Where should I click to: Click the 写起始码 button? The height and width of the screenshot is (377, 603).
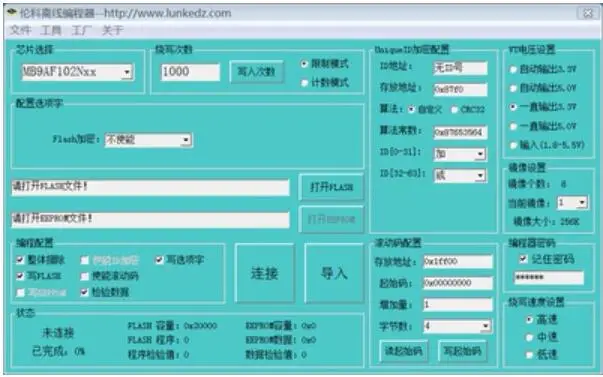click(x=462, y=351)
